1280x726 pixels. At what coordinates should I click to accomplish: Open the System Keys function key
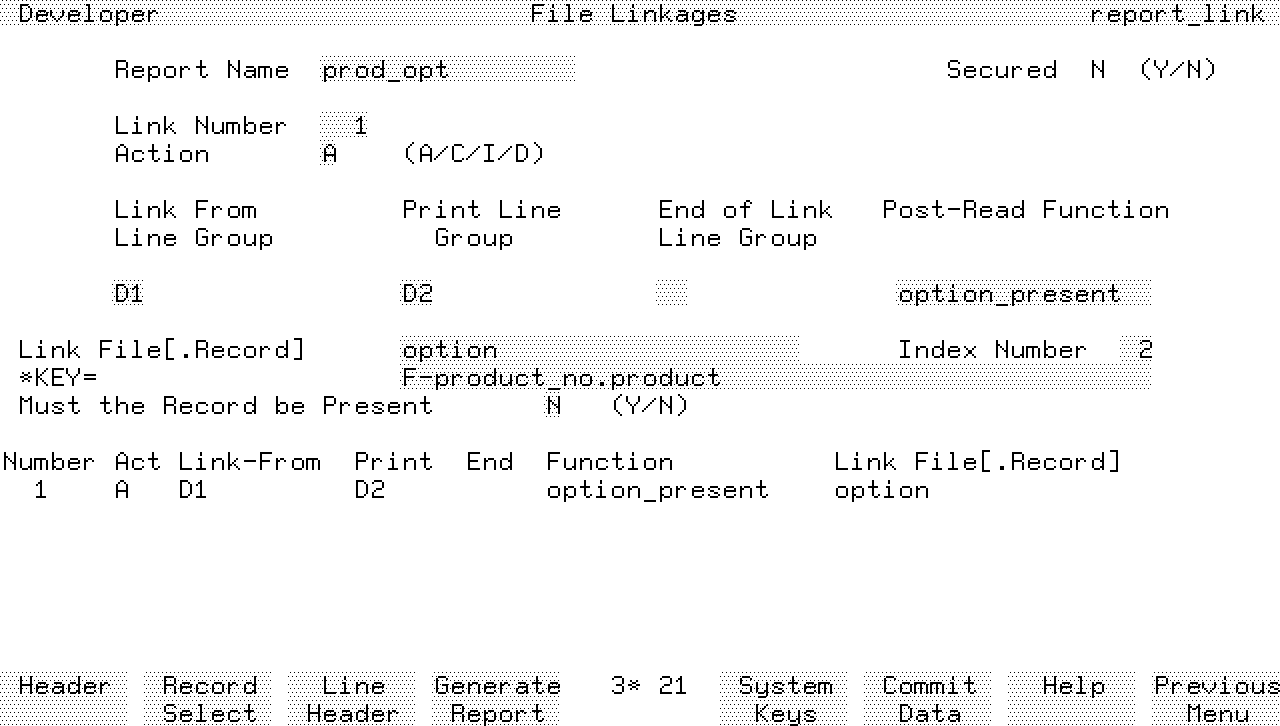click(785, 699)
